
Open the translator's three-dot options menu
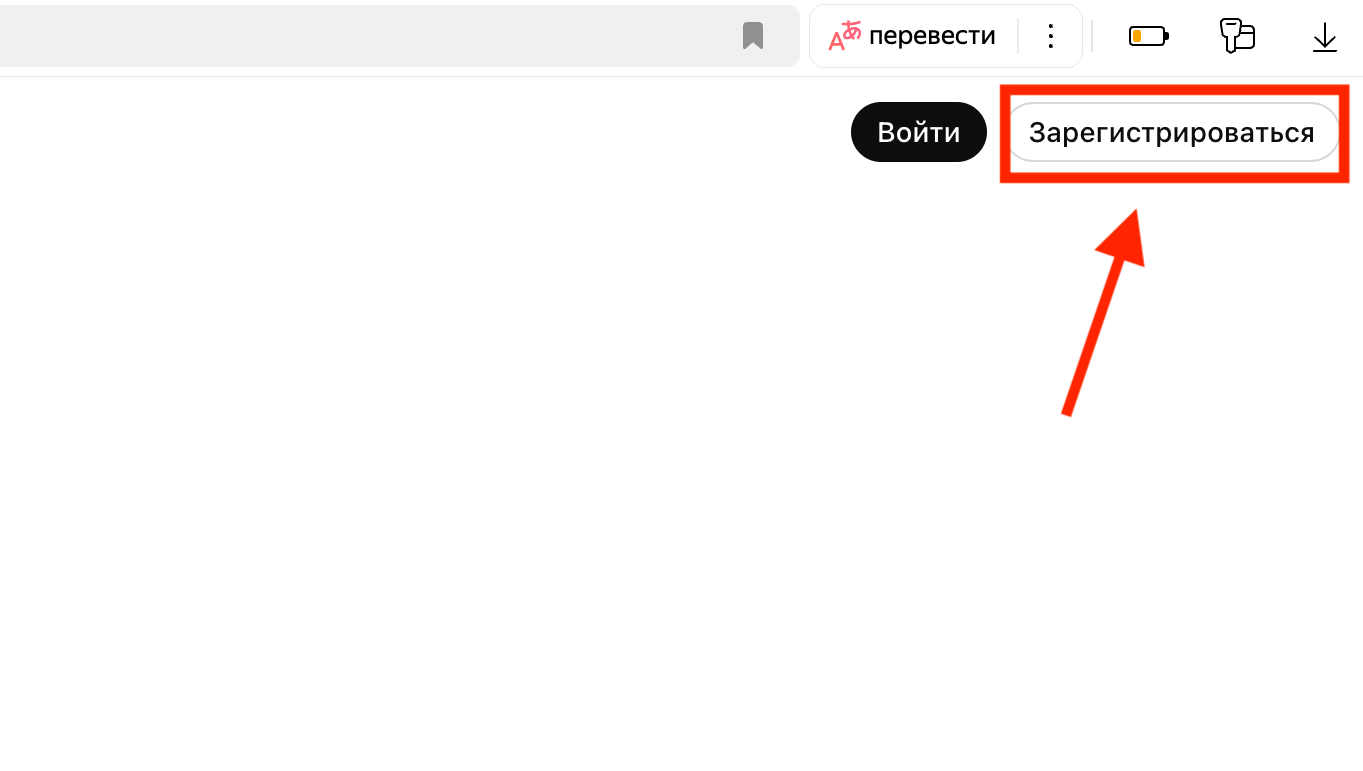[x=1050, y=36]
